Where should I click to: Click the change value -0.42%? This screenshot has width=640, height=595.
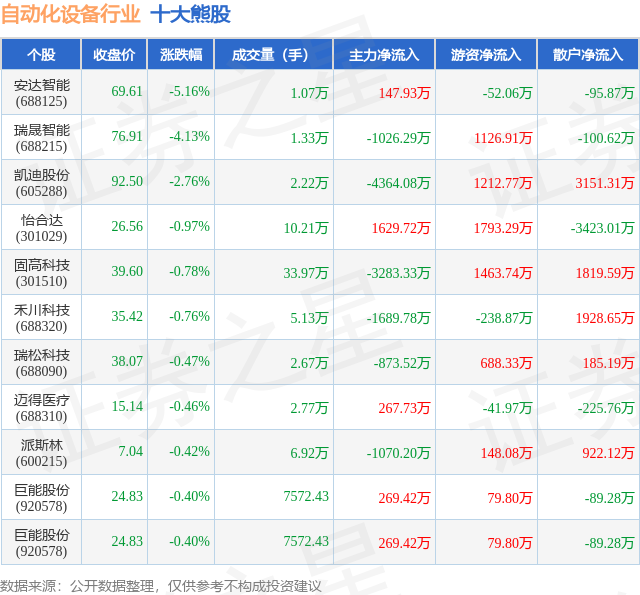[x=189, y=451]
